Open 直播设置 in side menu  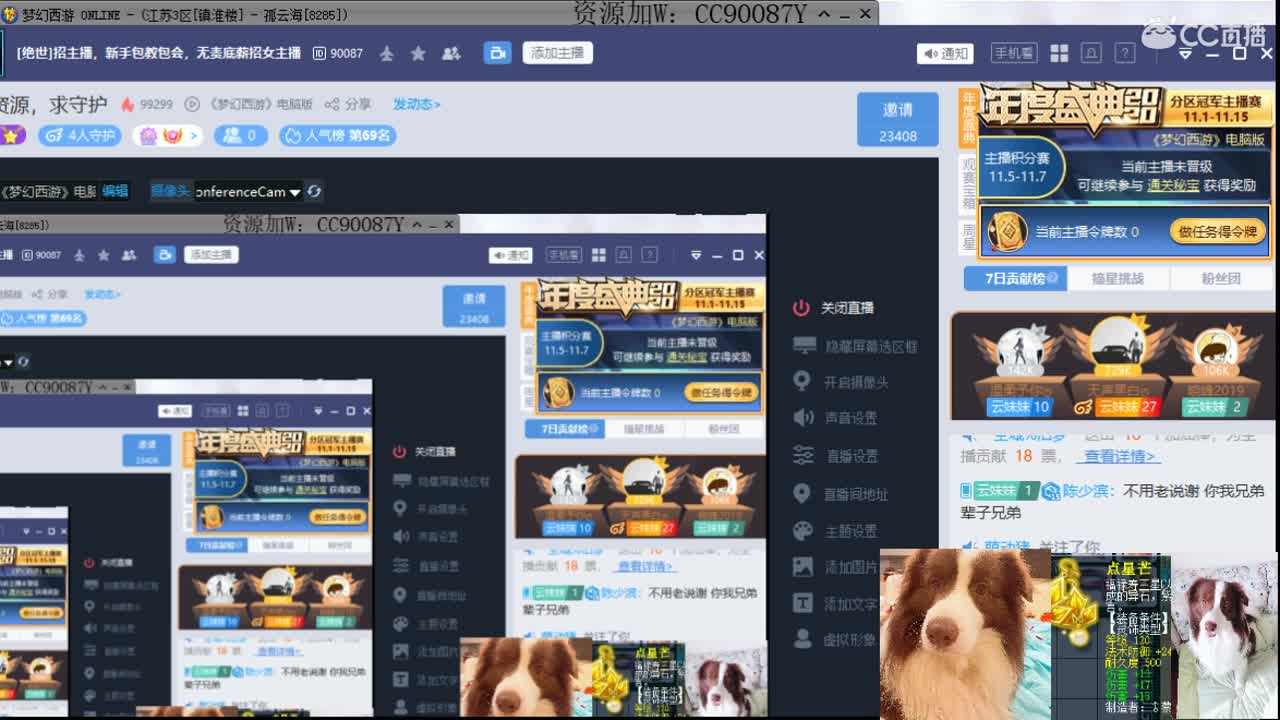click(x=835, y=456)
